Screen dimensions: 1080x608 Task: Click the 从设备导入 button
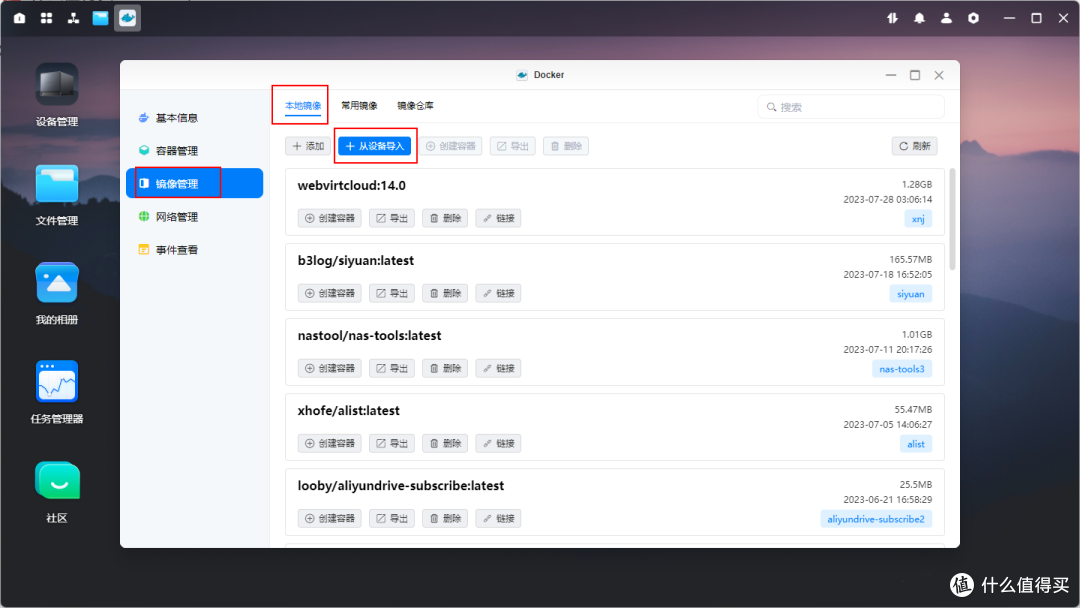[x=375, y=146]
